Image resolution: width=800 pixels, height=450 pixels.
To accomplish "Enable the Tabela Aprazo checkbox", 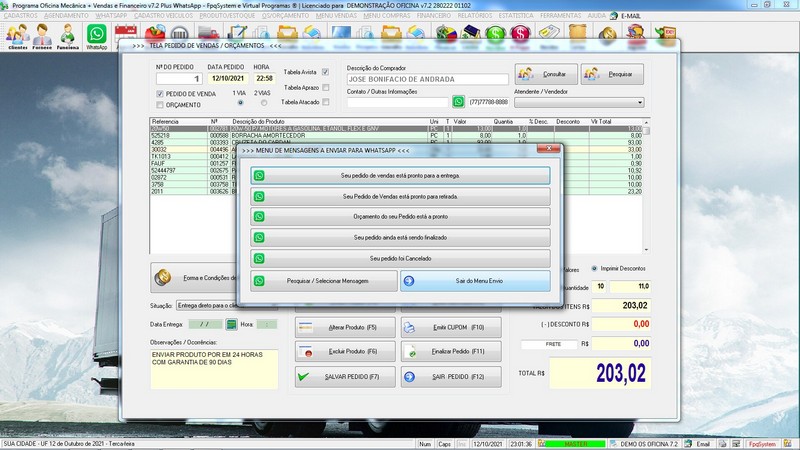I will [x=325, y=88].
